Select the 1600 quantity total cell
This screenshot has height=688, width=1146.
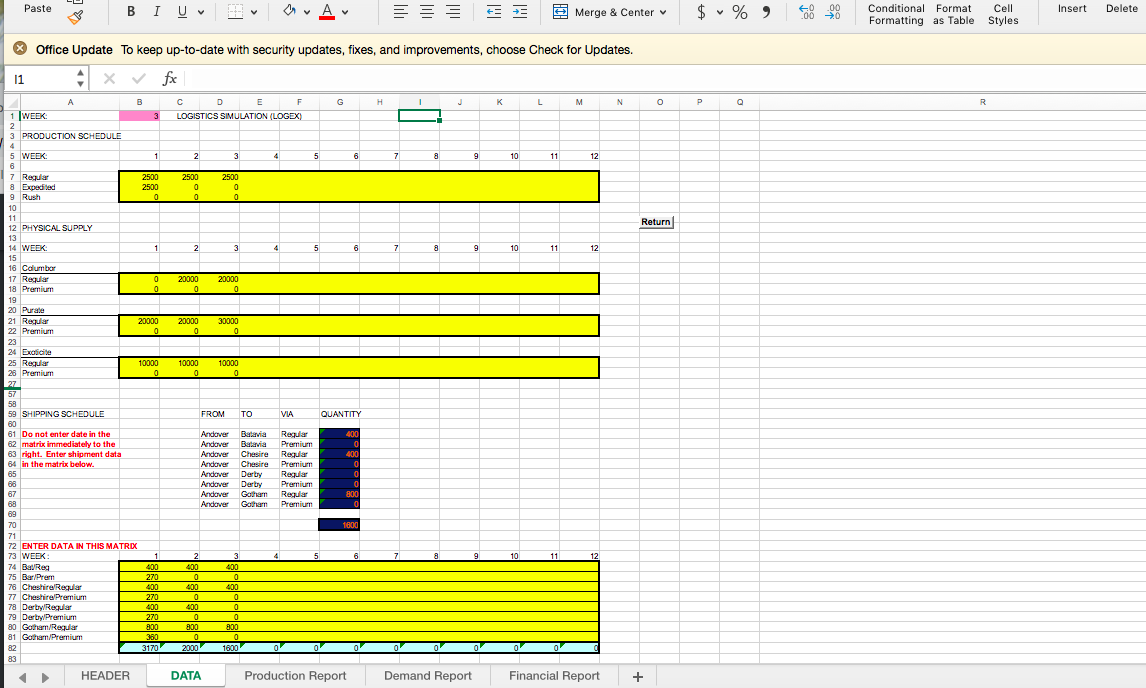[339, 525]
